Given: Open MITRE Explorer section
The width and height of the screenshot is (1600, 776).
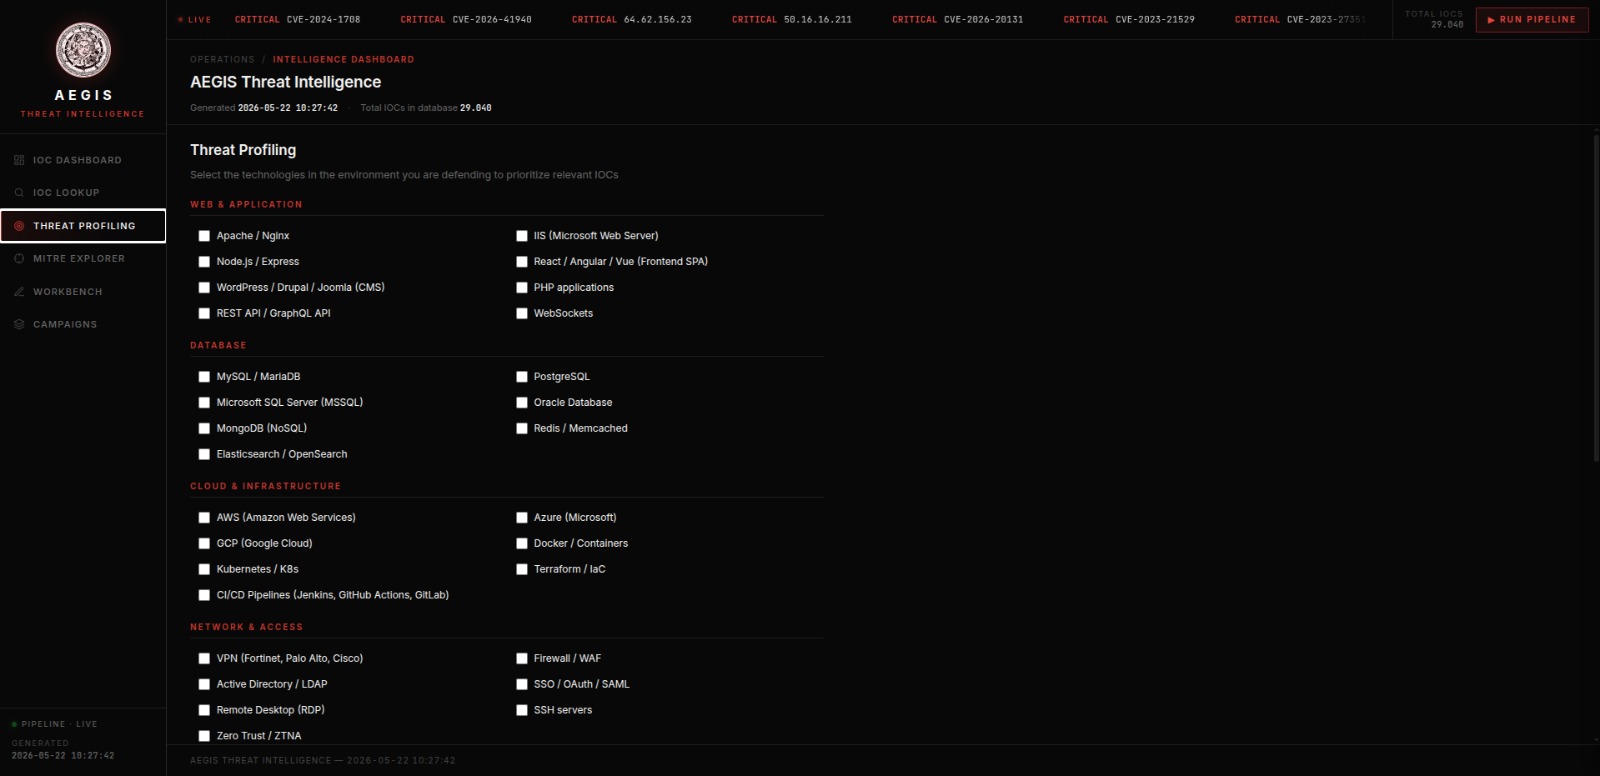Looking at the screenshot, I should coord(83,259).
